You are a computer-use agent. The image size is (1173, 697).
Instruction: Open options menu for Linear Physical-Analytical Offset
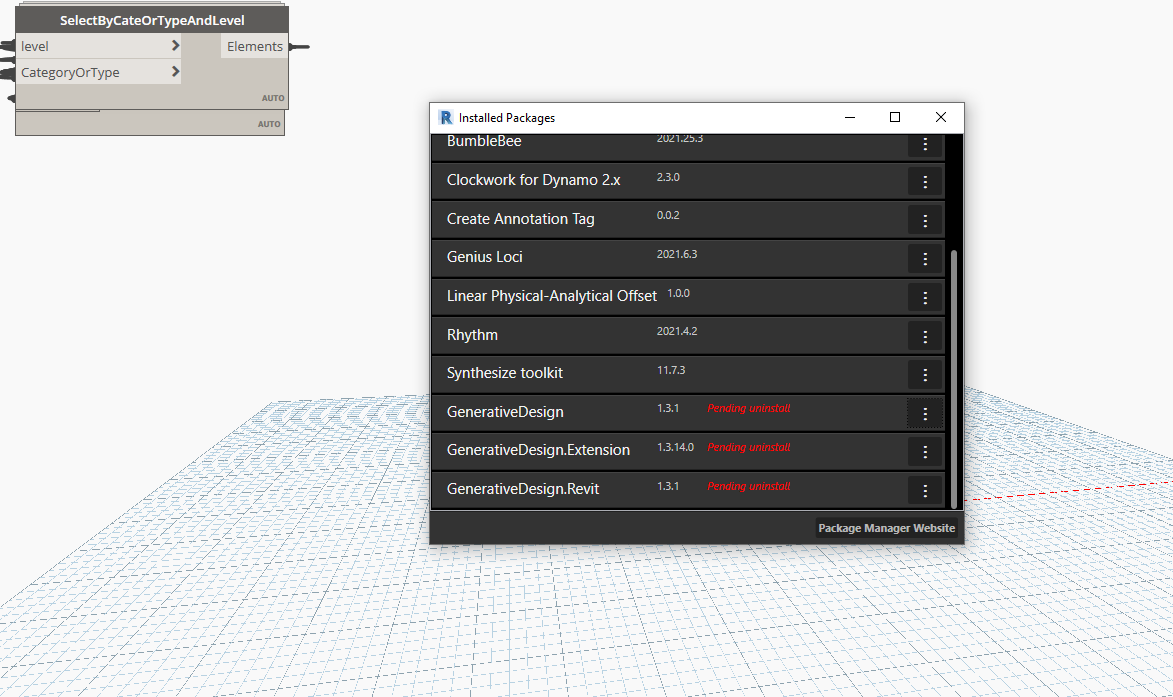(x=925, y=298)
